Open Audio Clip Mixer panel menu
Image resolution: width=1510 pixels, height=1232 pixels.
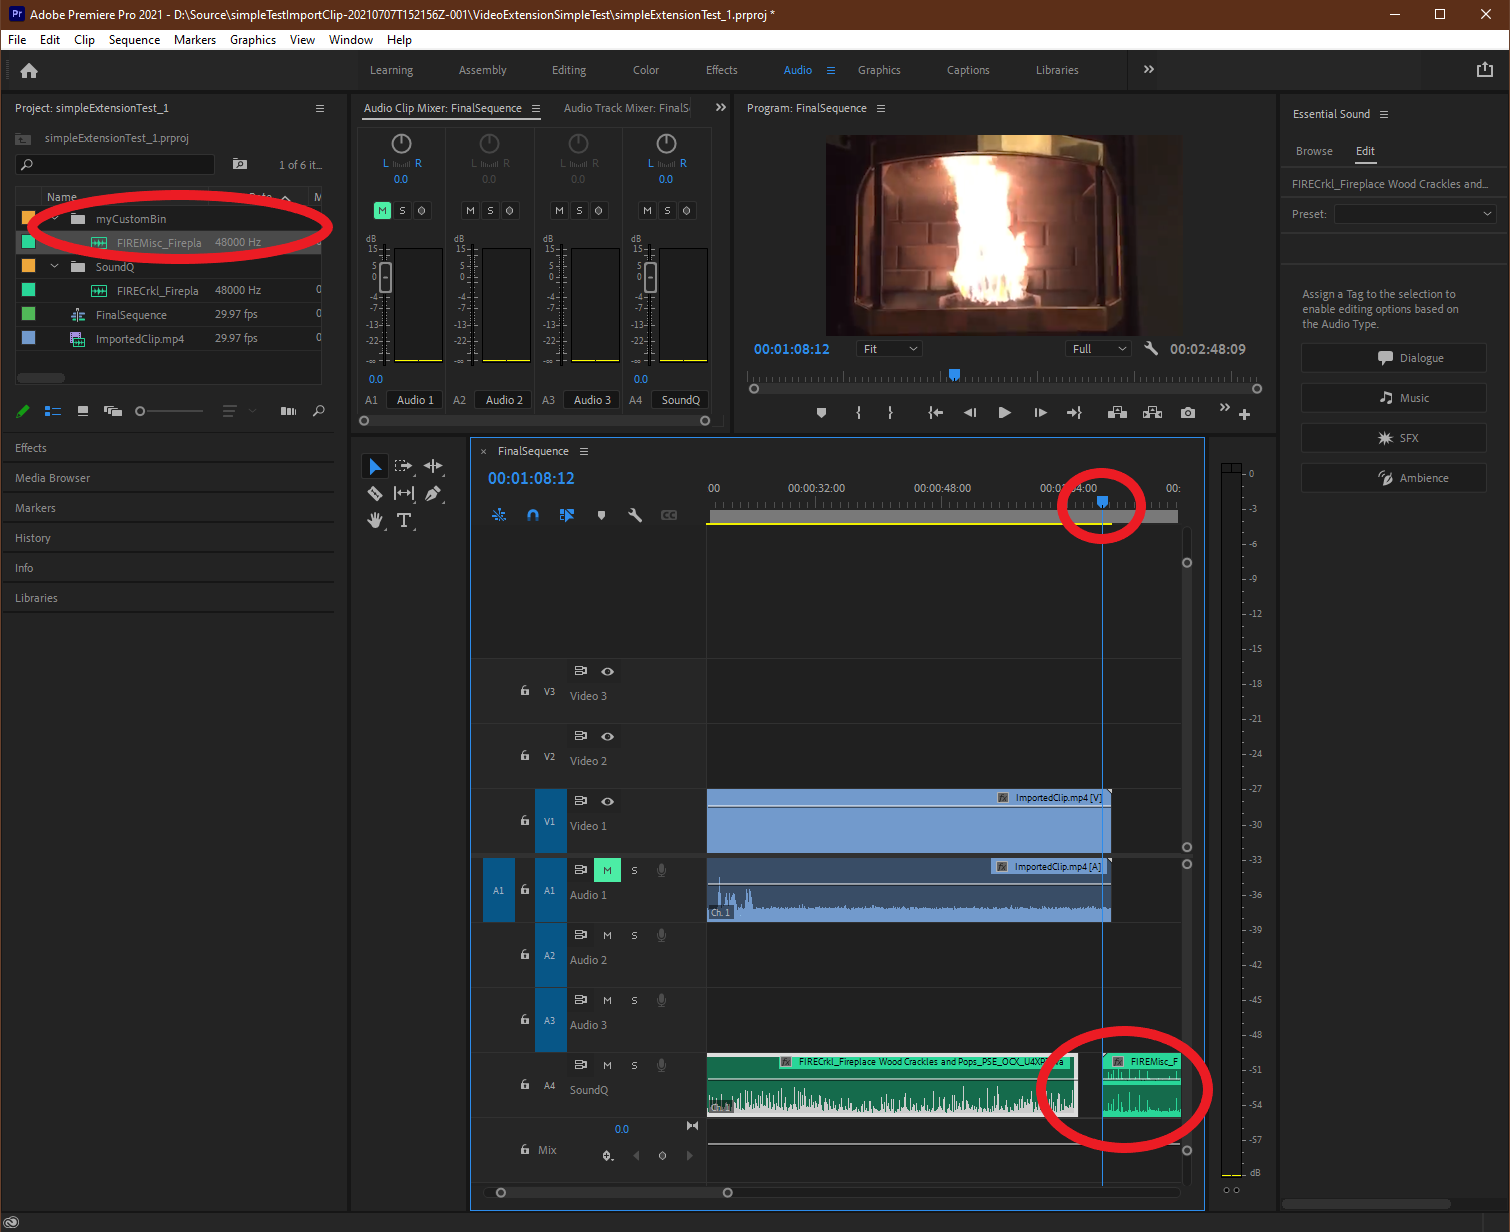click(x=536, y=108)
